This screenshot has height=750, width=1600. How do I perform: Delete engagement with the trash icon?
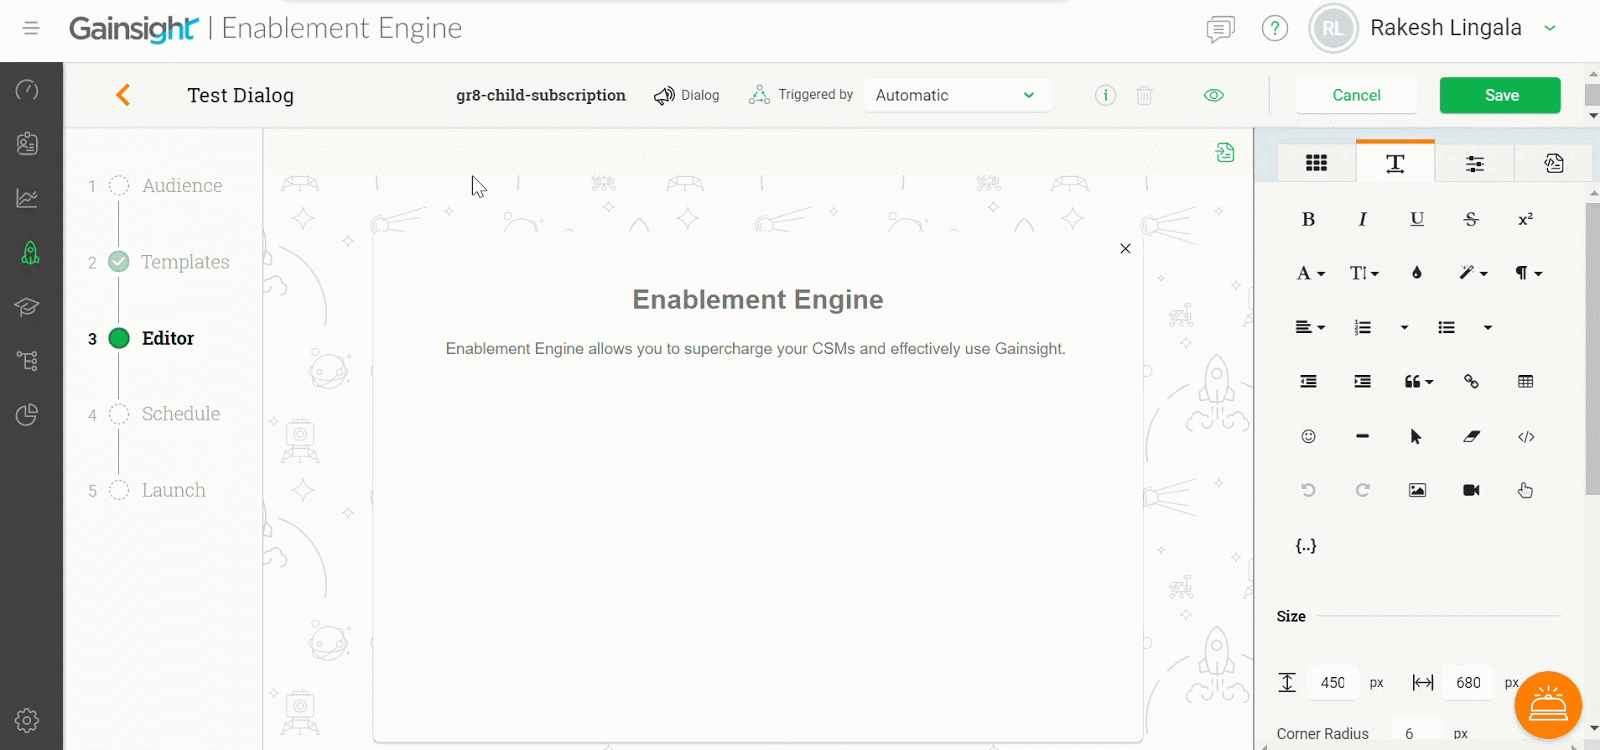point(1144,96)
